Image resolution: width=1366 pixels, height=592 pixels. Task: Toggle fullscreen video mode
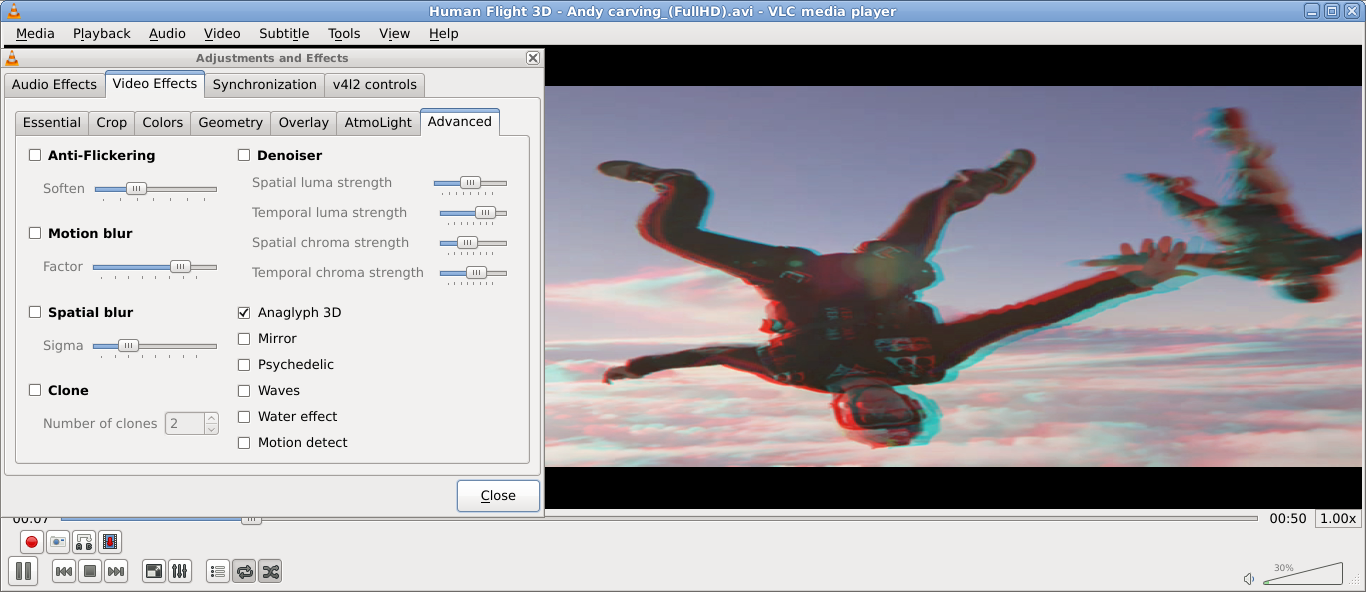coord(154,571)
